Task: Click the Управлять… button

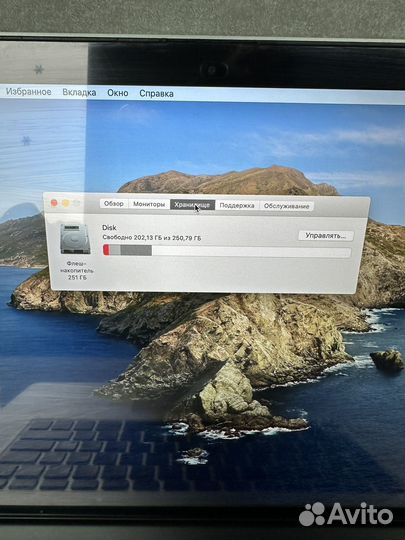Action: click(x=326, y=236)
